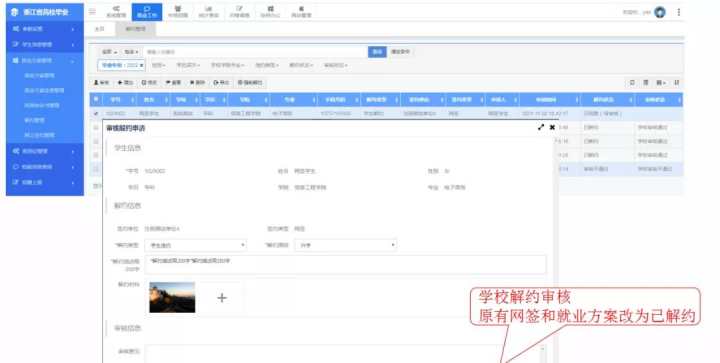The height and width of the screenshot is (363, 720).
Task: Open the second small dropdown left of search input
Action: [131, 52]
